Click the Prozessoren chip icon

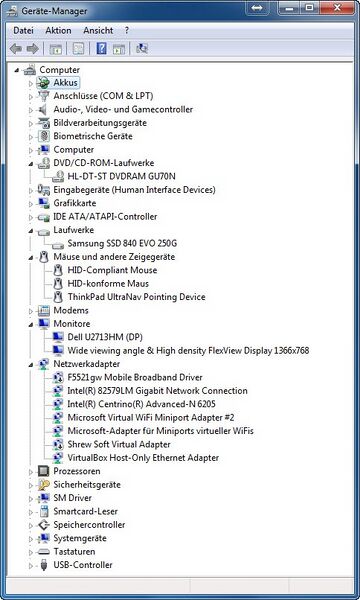pos(44,471)
